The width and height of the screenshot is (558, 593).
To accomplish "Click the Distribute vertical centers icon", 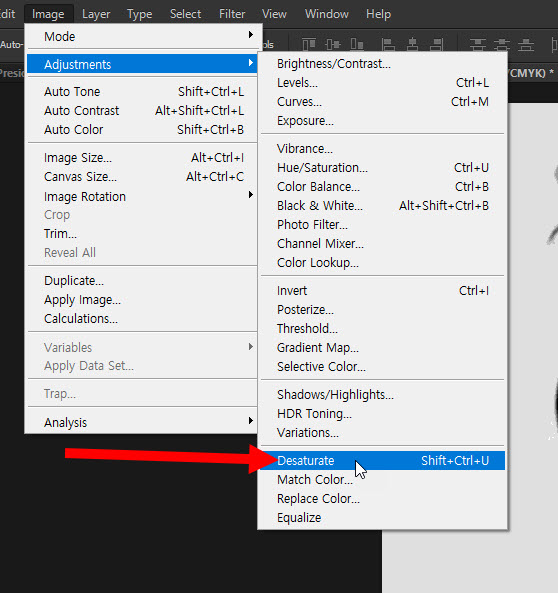I will (x=502, y=44).
